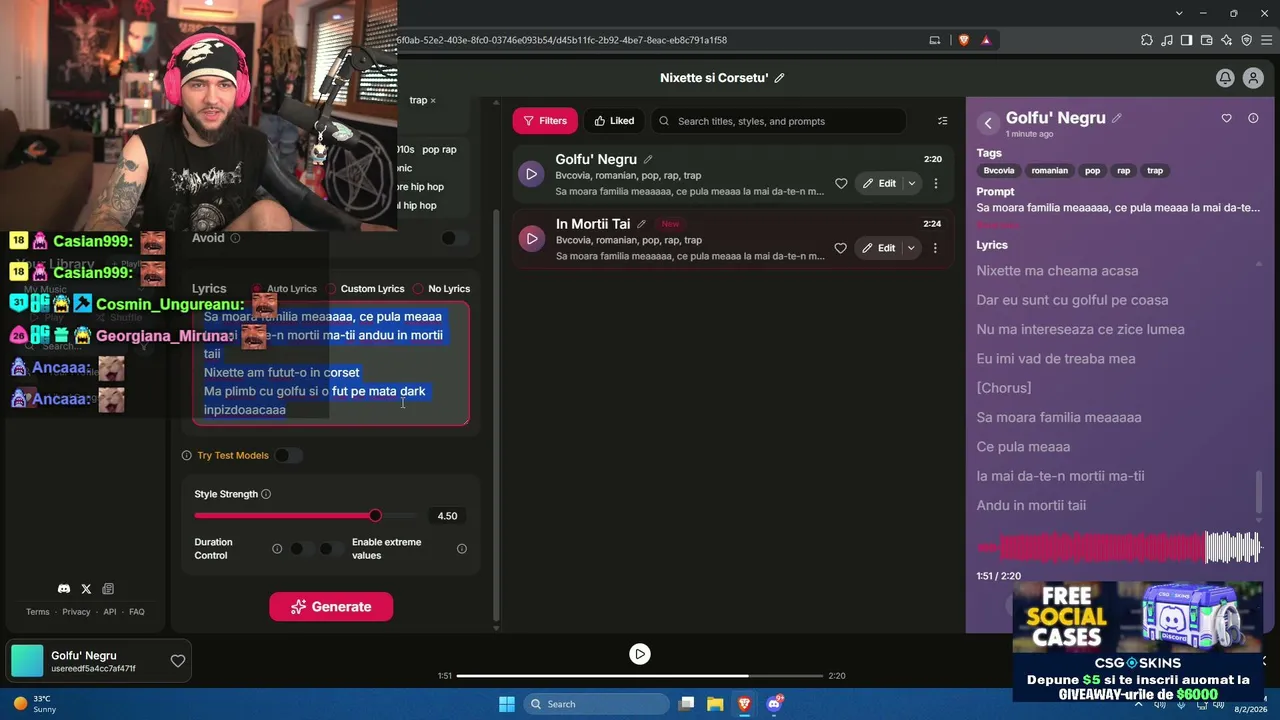The image size is (1280, 720).
Task: Show Duration Control info tooltip
Action: 277,549
